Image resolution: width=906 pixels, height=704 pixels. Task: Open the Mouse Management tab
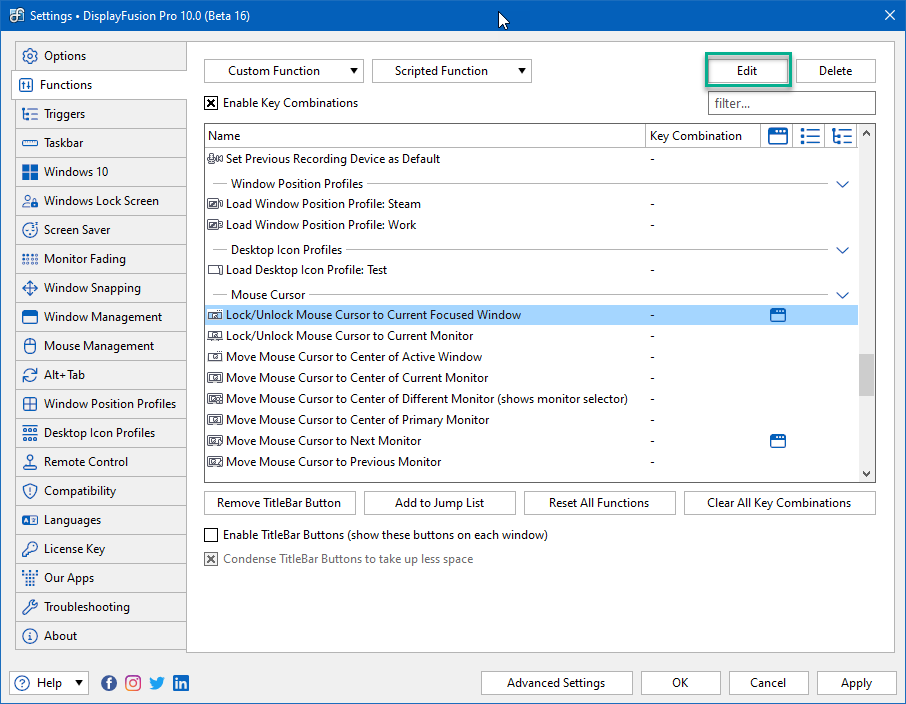coord(101,346)
